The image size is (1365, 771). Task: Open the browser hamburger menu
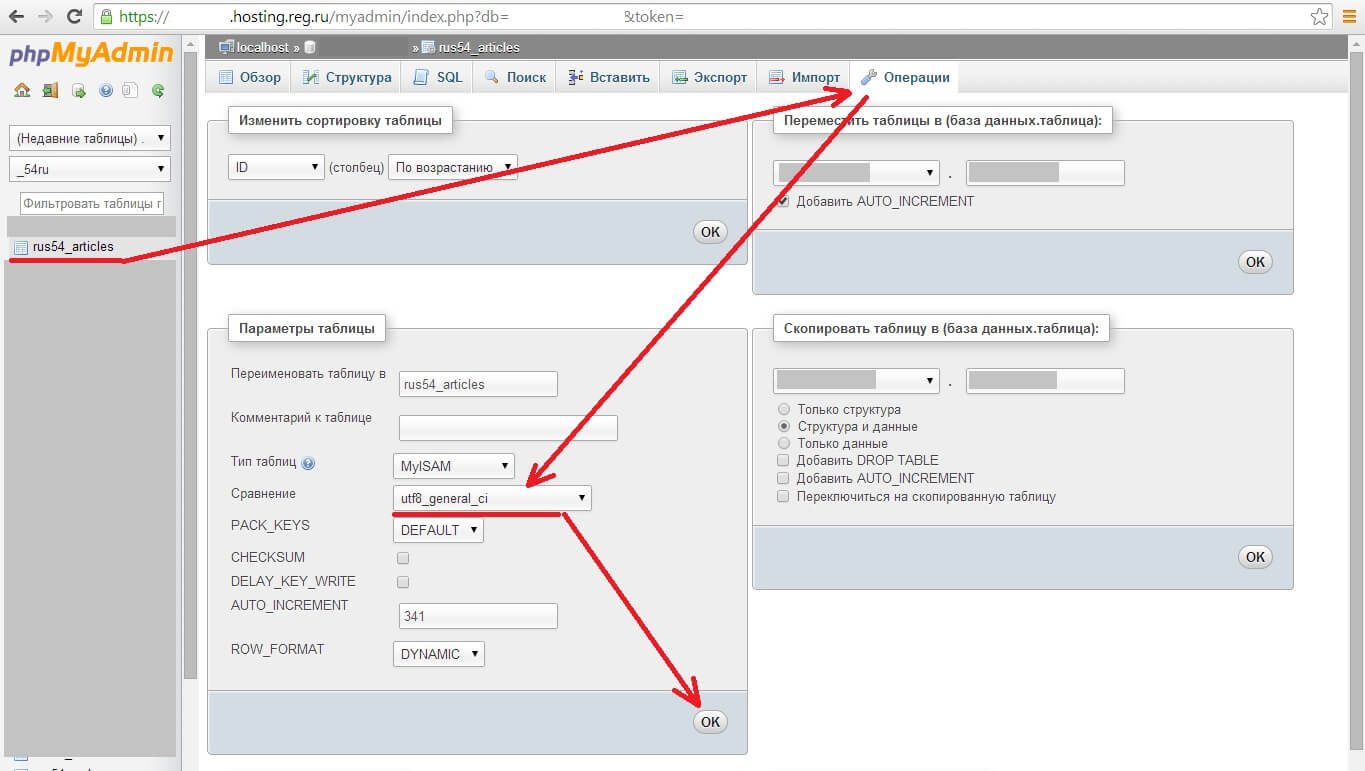coord(1349,16)
